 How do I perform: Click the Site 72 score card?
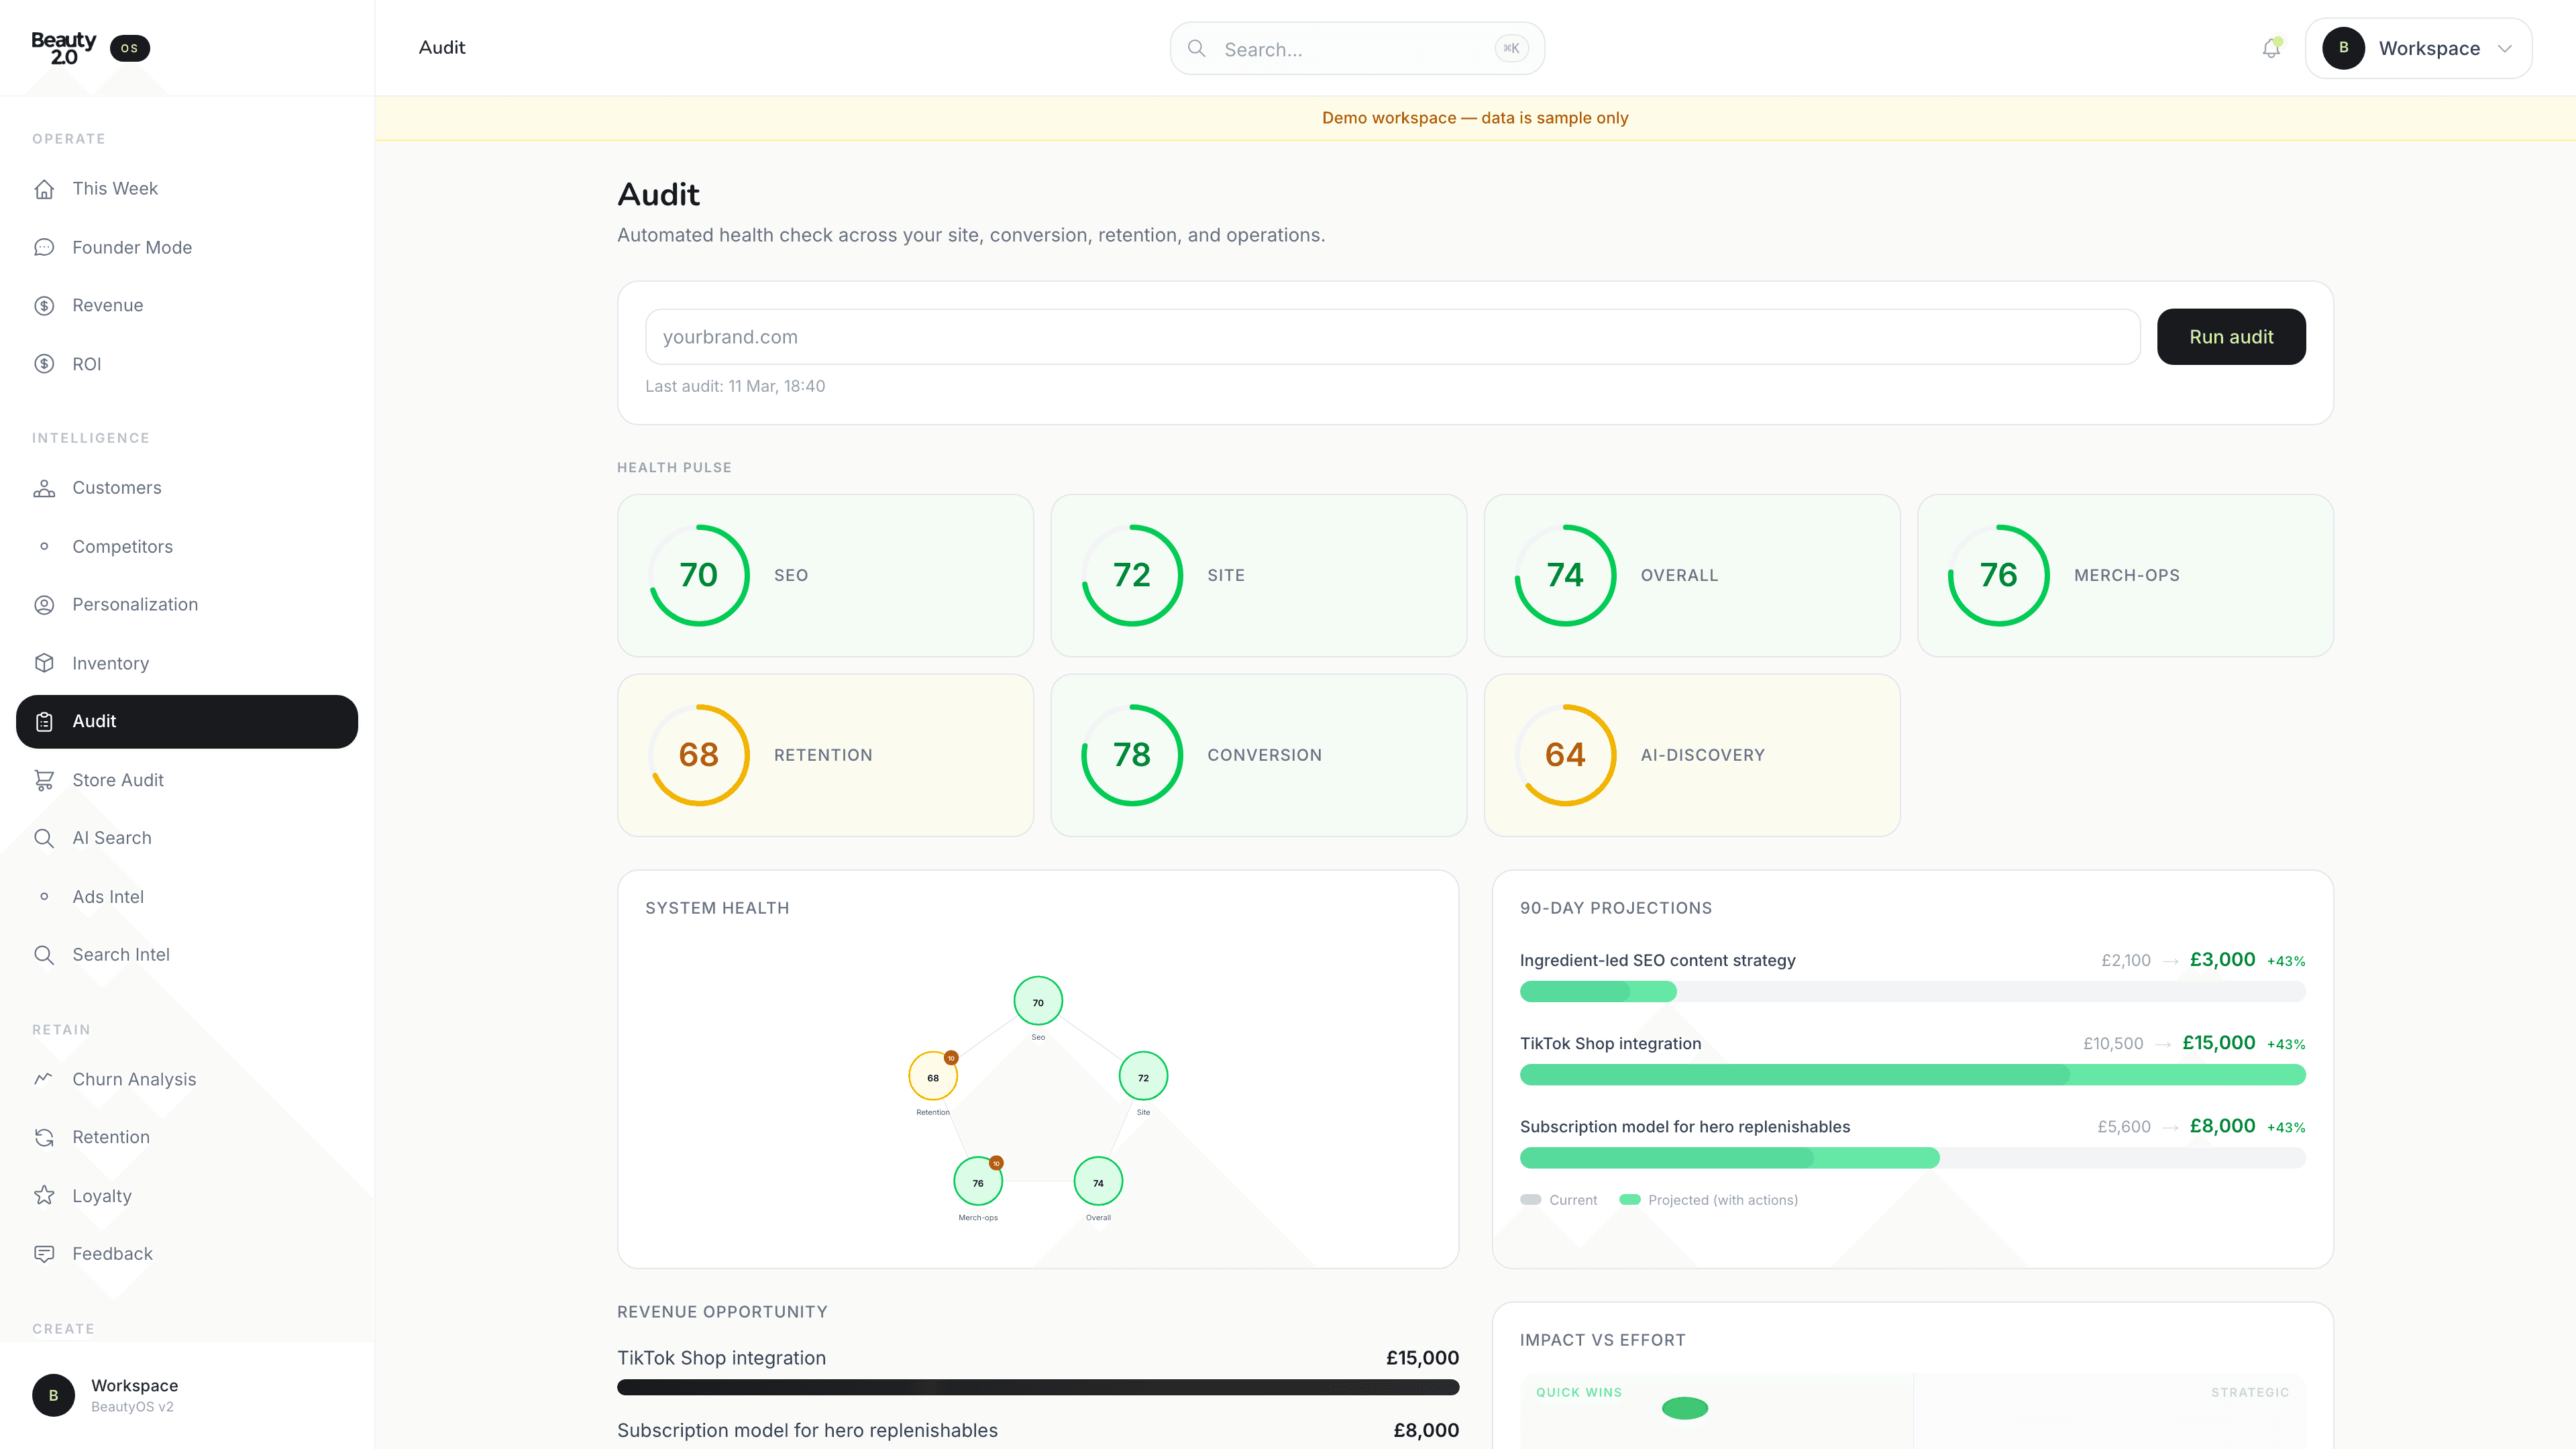pyautogui.click(x=1258, y=575)
